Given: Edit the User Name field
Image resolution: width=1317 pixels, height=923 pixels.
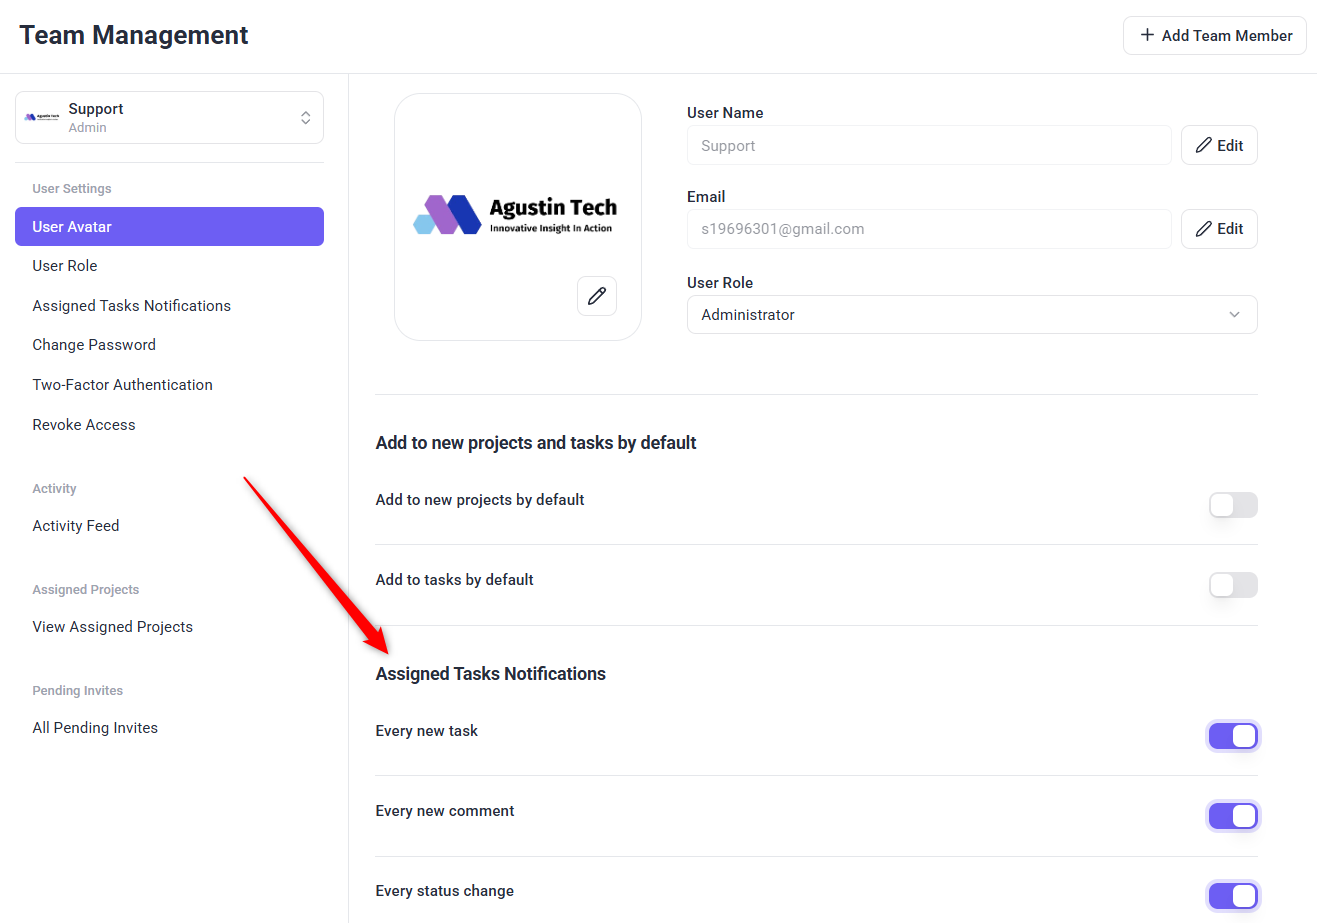Looking at the screenshot, I should click(1219, 145).
